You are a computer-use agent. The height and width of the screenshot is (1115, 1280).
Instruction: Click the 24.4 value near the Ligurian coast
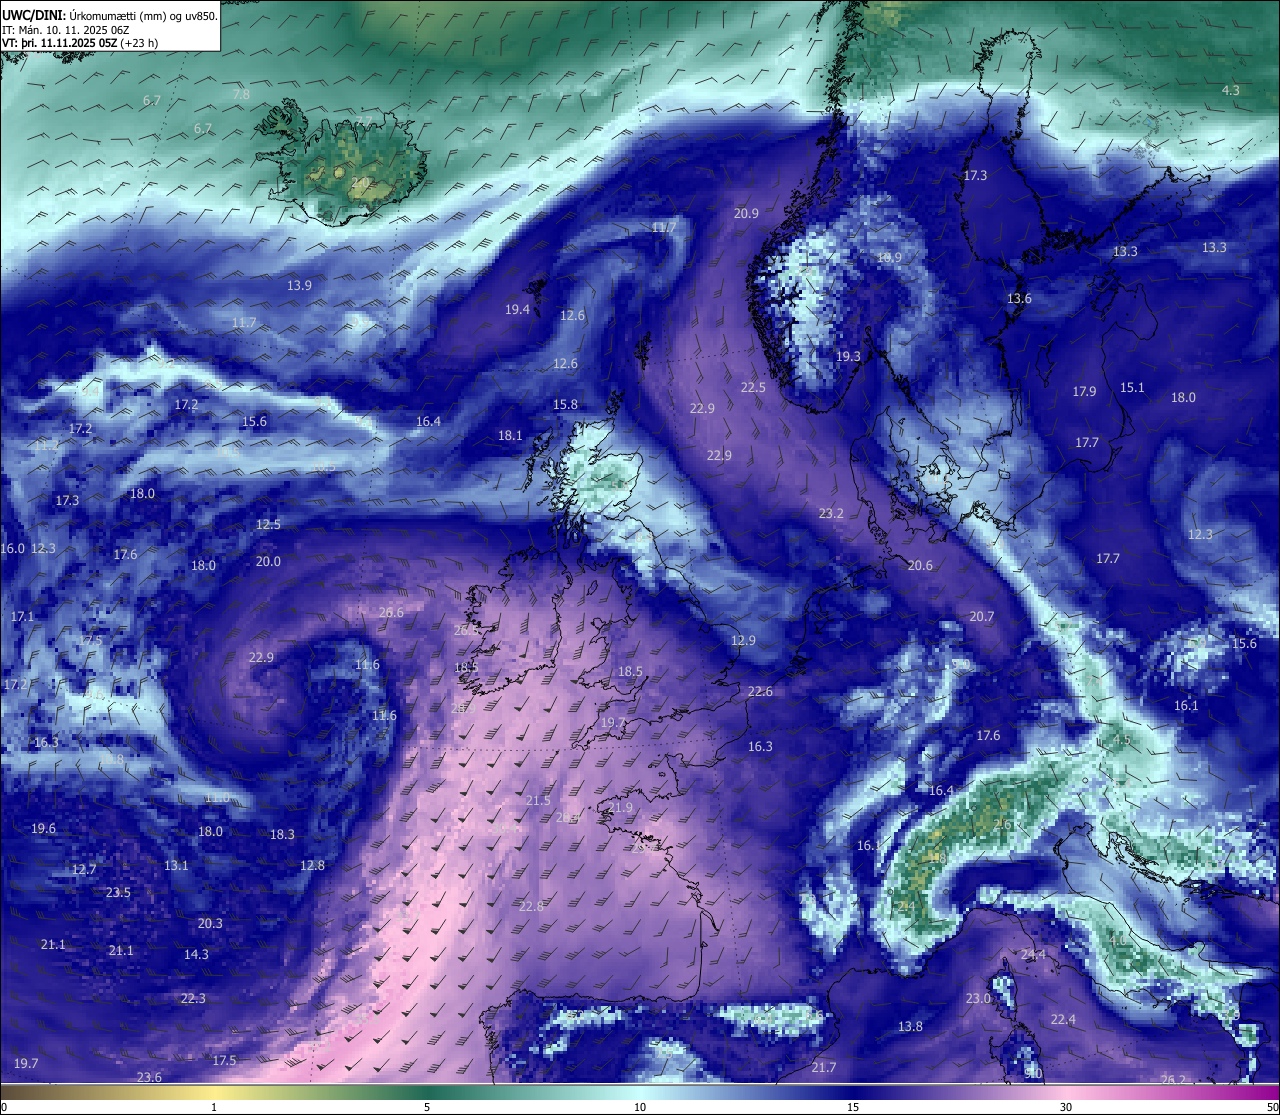coord(1033,955)
